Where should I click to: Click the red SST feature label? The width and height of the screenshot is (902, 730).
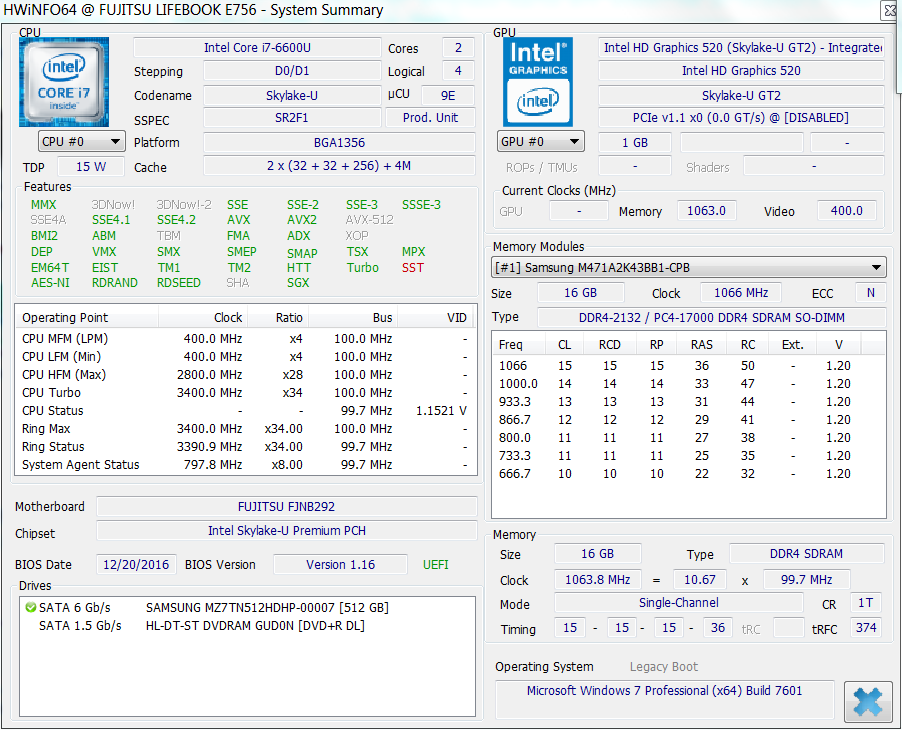click(413, 268)
